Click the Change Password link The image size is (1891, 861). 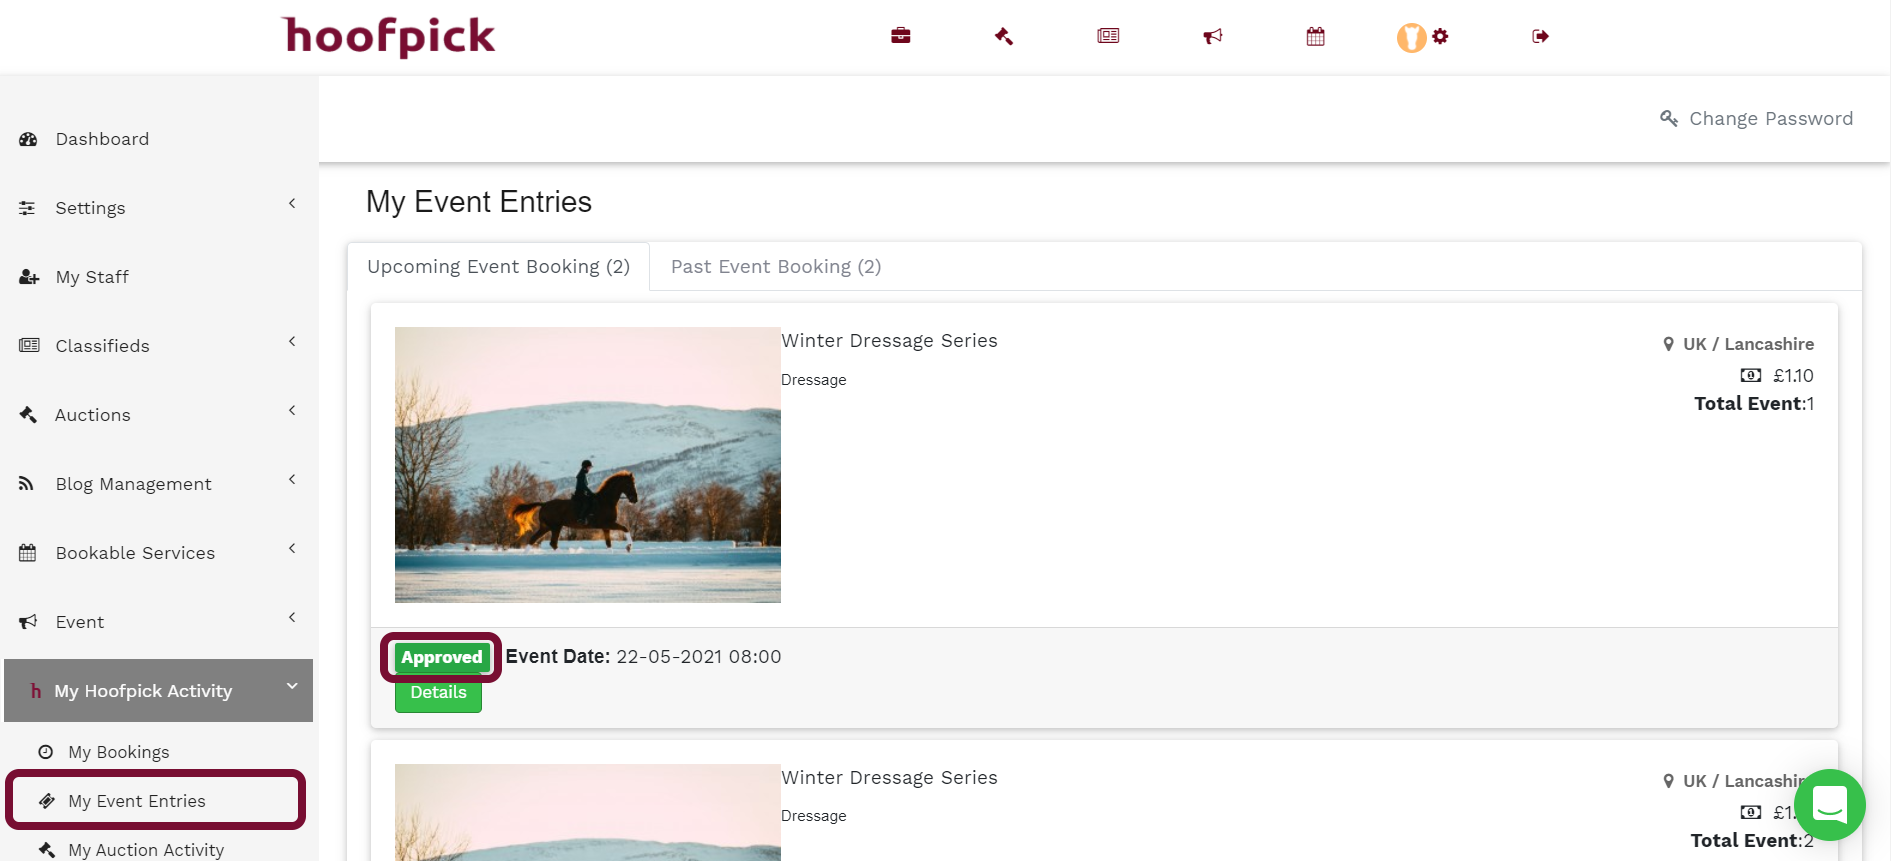coord(1757,119)
